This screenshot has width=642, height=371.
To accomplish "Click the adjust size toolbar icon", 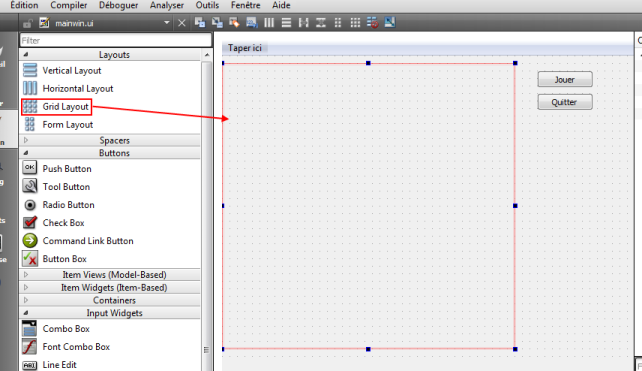I will tap(390, 23).
